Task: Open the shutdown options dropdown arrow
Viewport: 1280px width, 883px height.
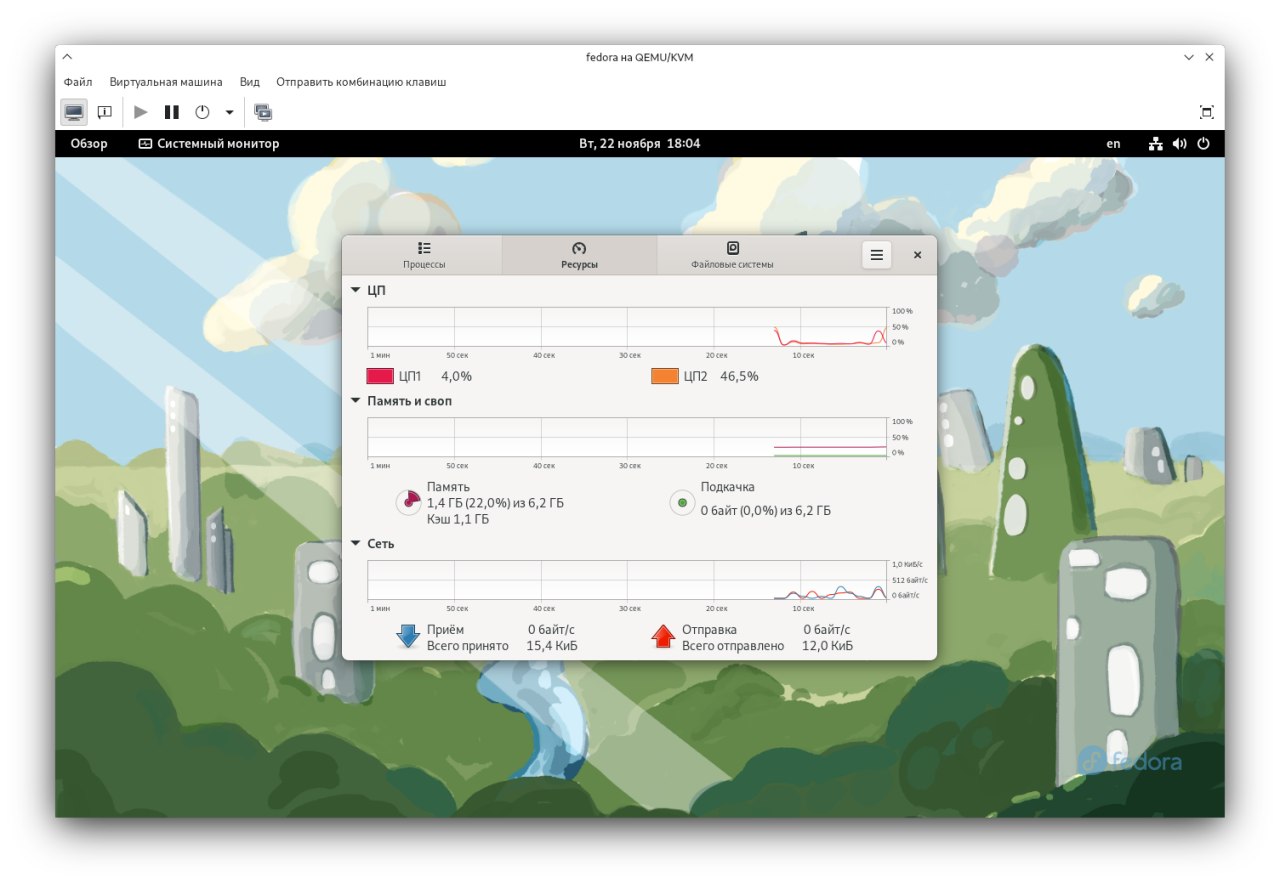Action: [229, 112]
